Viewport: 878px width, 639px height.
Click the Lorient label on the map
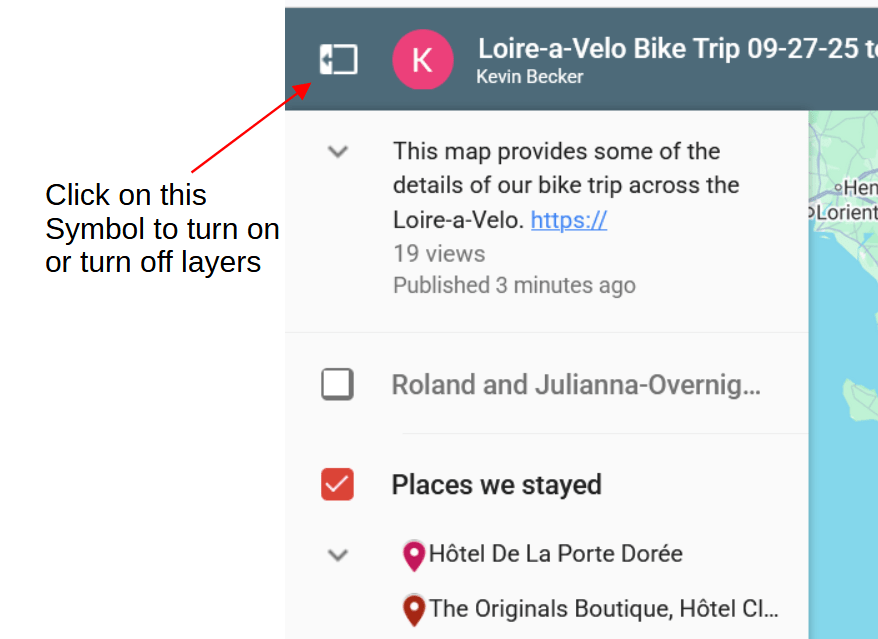click(846, 212)
